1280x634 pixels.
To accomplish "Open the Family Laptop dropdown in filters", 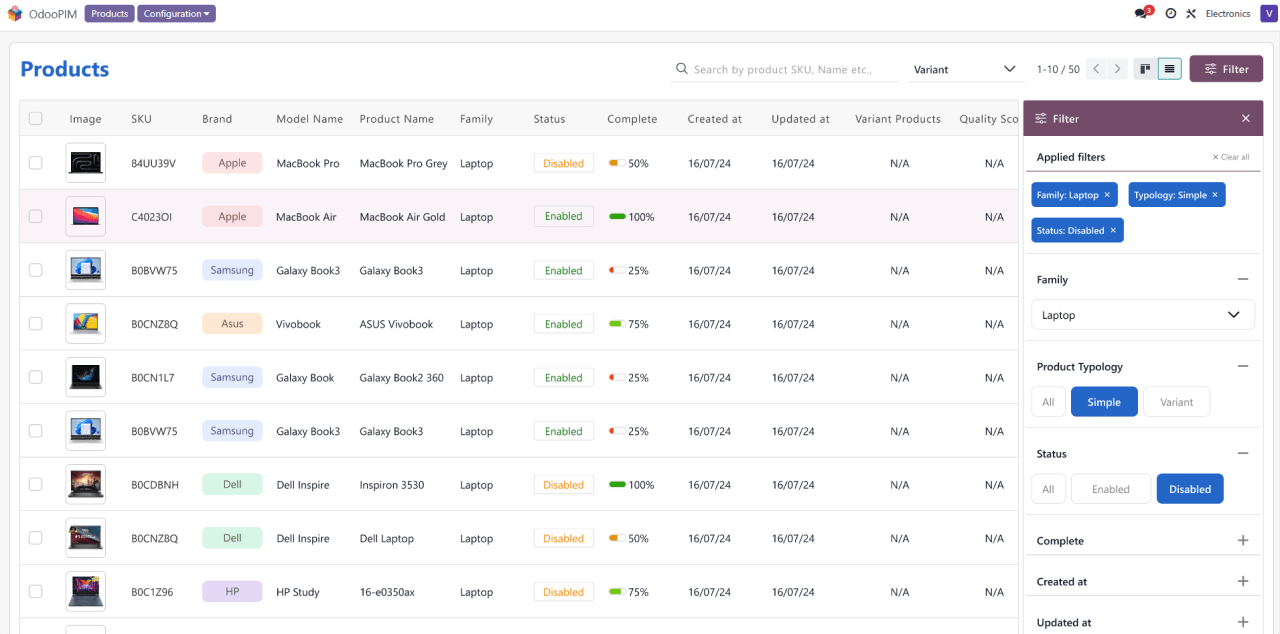I will click(x=1142, y=315).
